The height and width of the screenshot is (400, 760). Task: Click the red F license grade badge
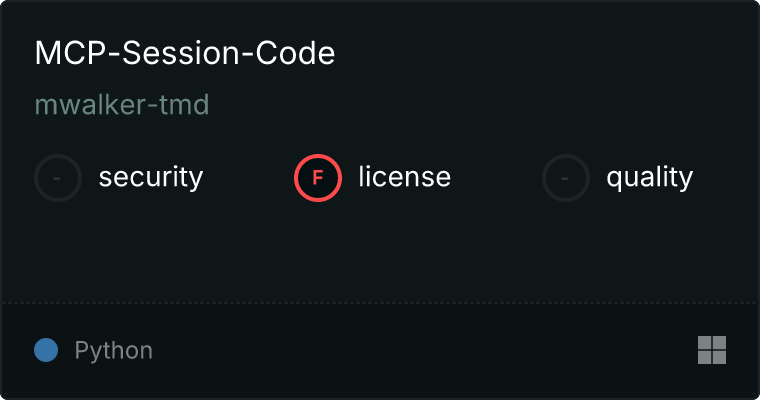coord(318,178)
